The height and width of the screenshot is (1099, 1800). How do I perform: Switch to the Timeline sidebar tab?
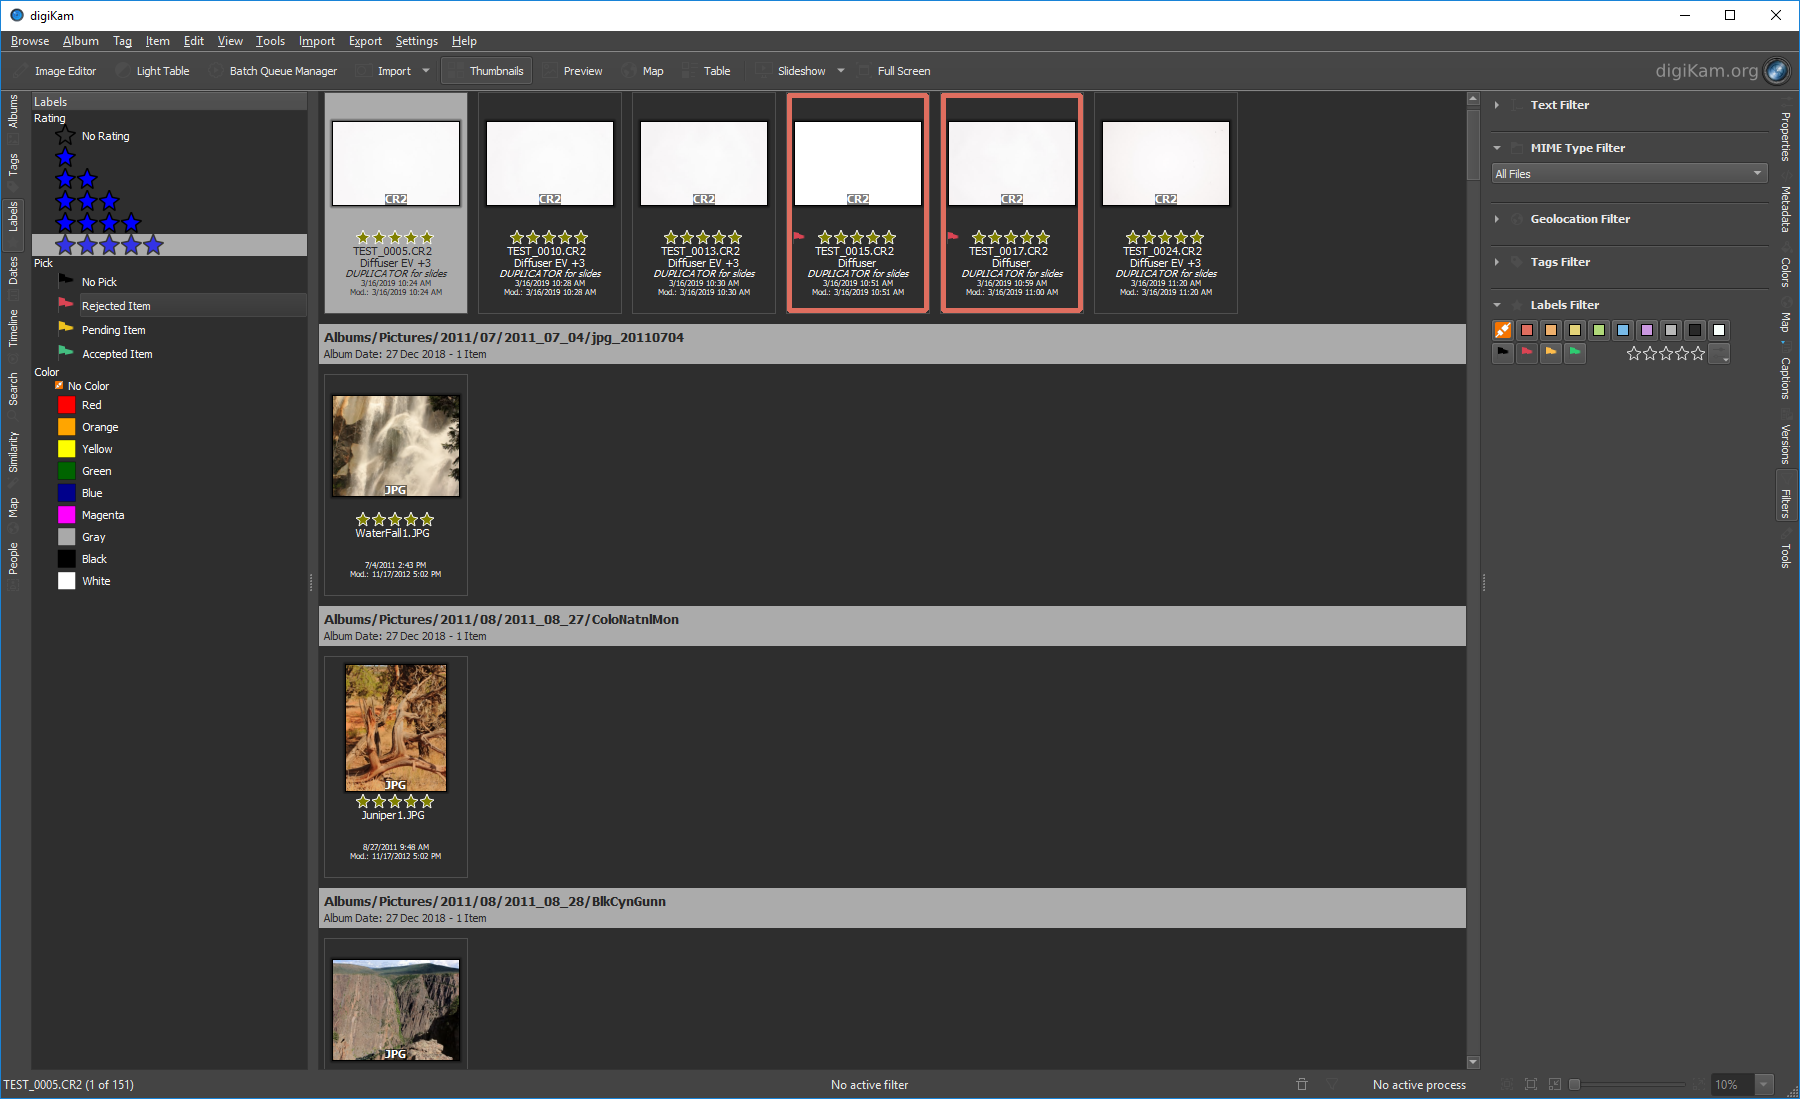tap(14, 328)
